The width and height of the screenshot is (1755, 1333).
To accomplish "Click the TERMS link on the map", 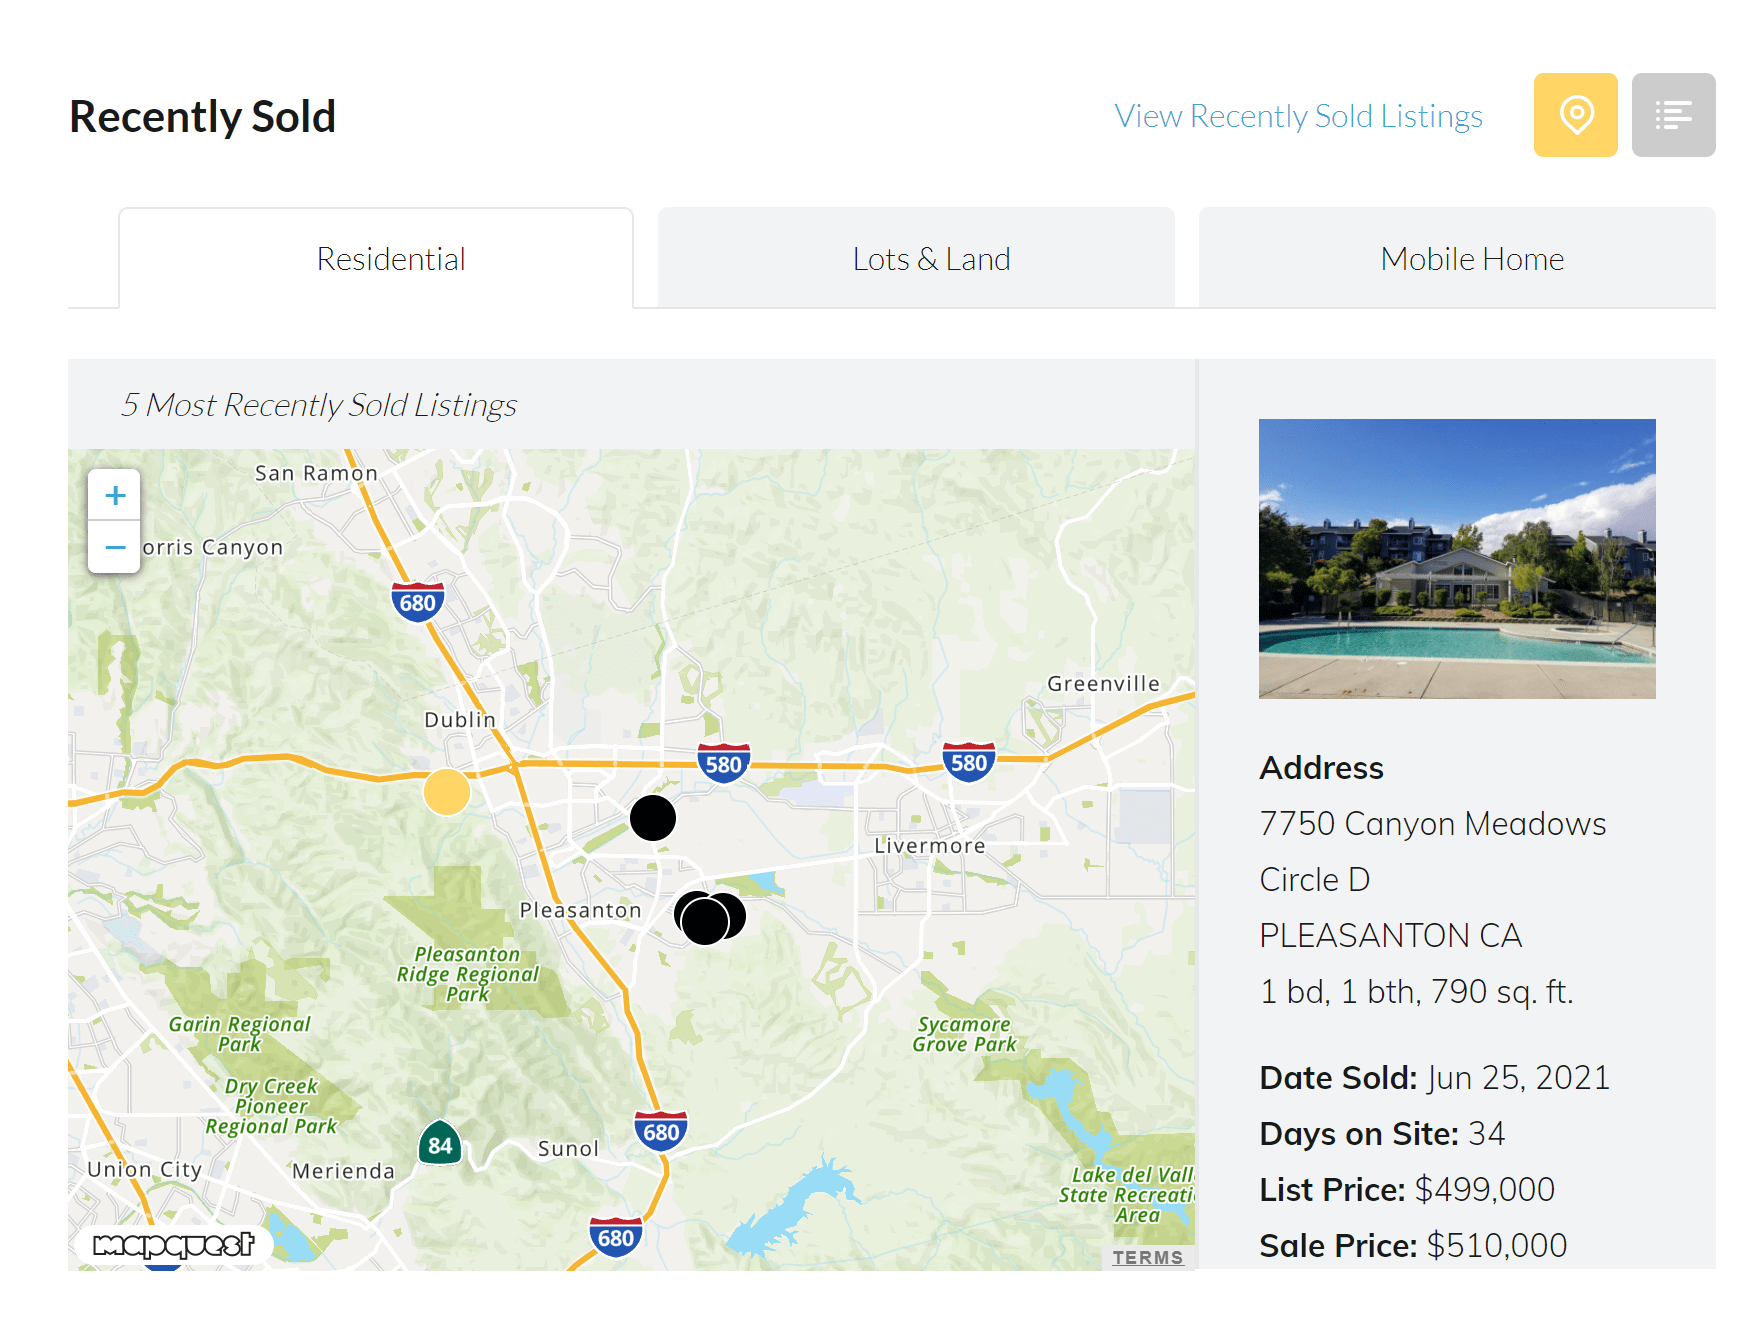I will [1148, 1257].
